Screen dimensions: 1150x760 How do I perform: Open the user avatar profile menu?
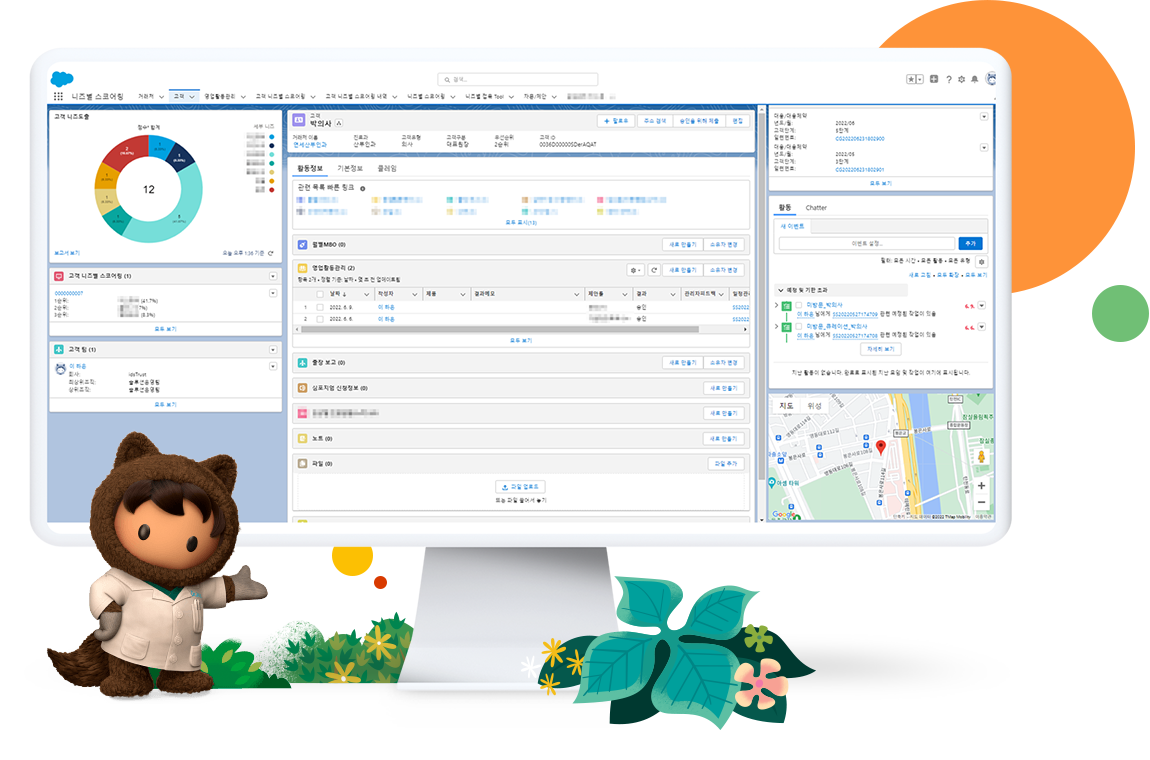(991, 78)
